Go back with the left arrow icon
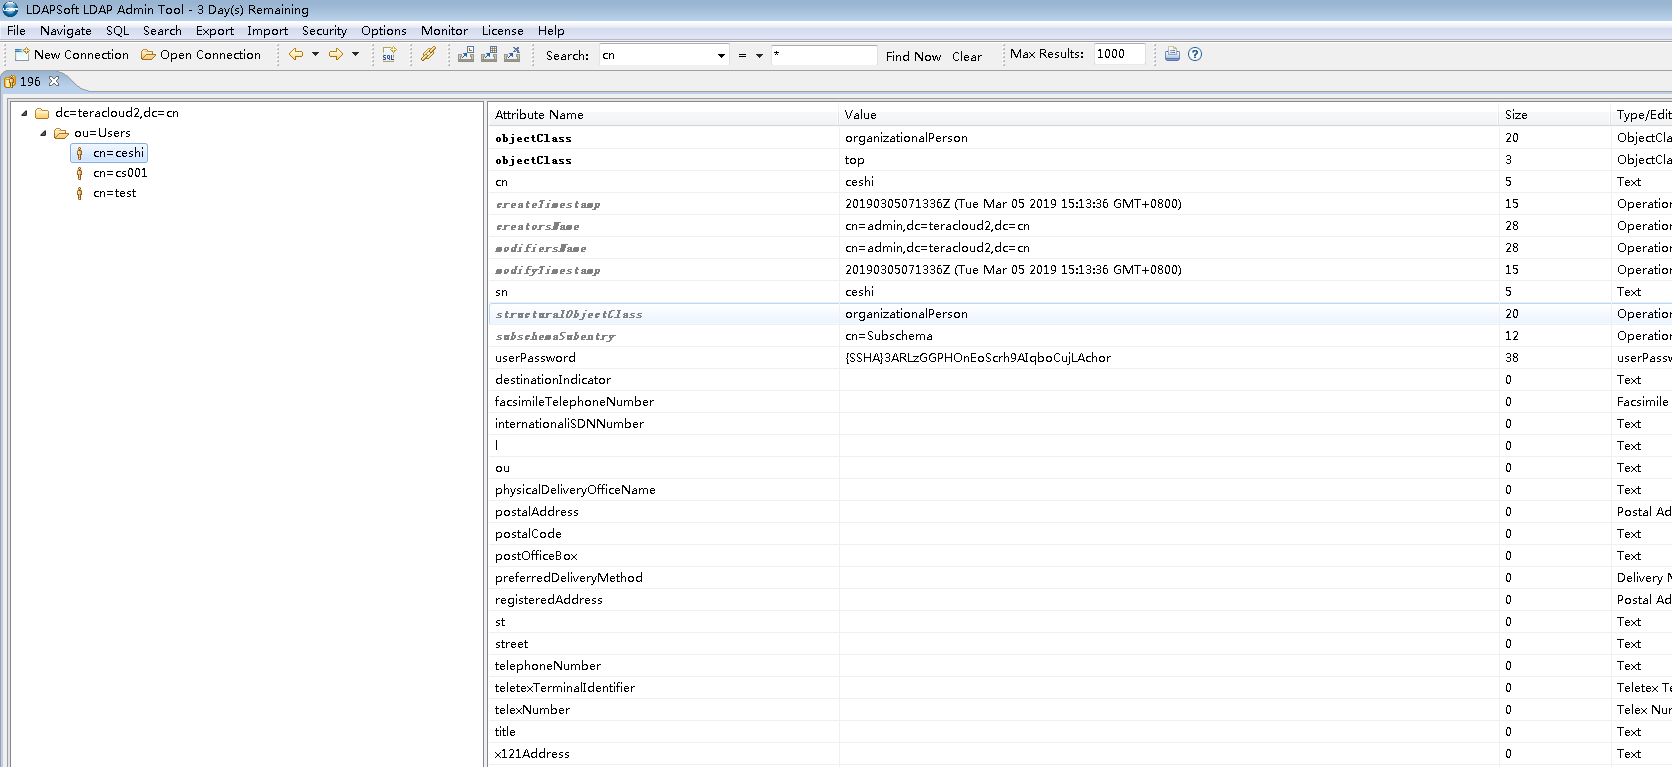1672x767 pixels. (296, 55)
